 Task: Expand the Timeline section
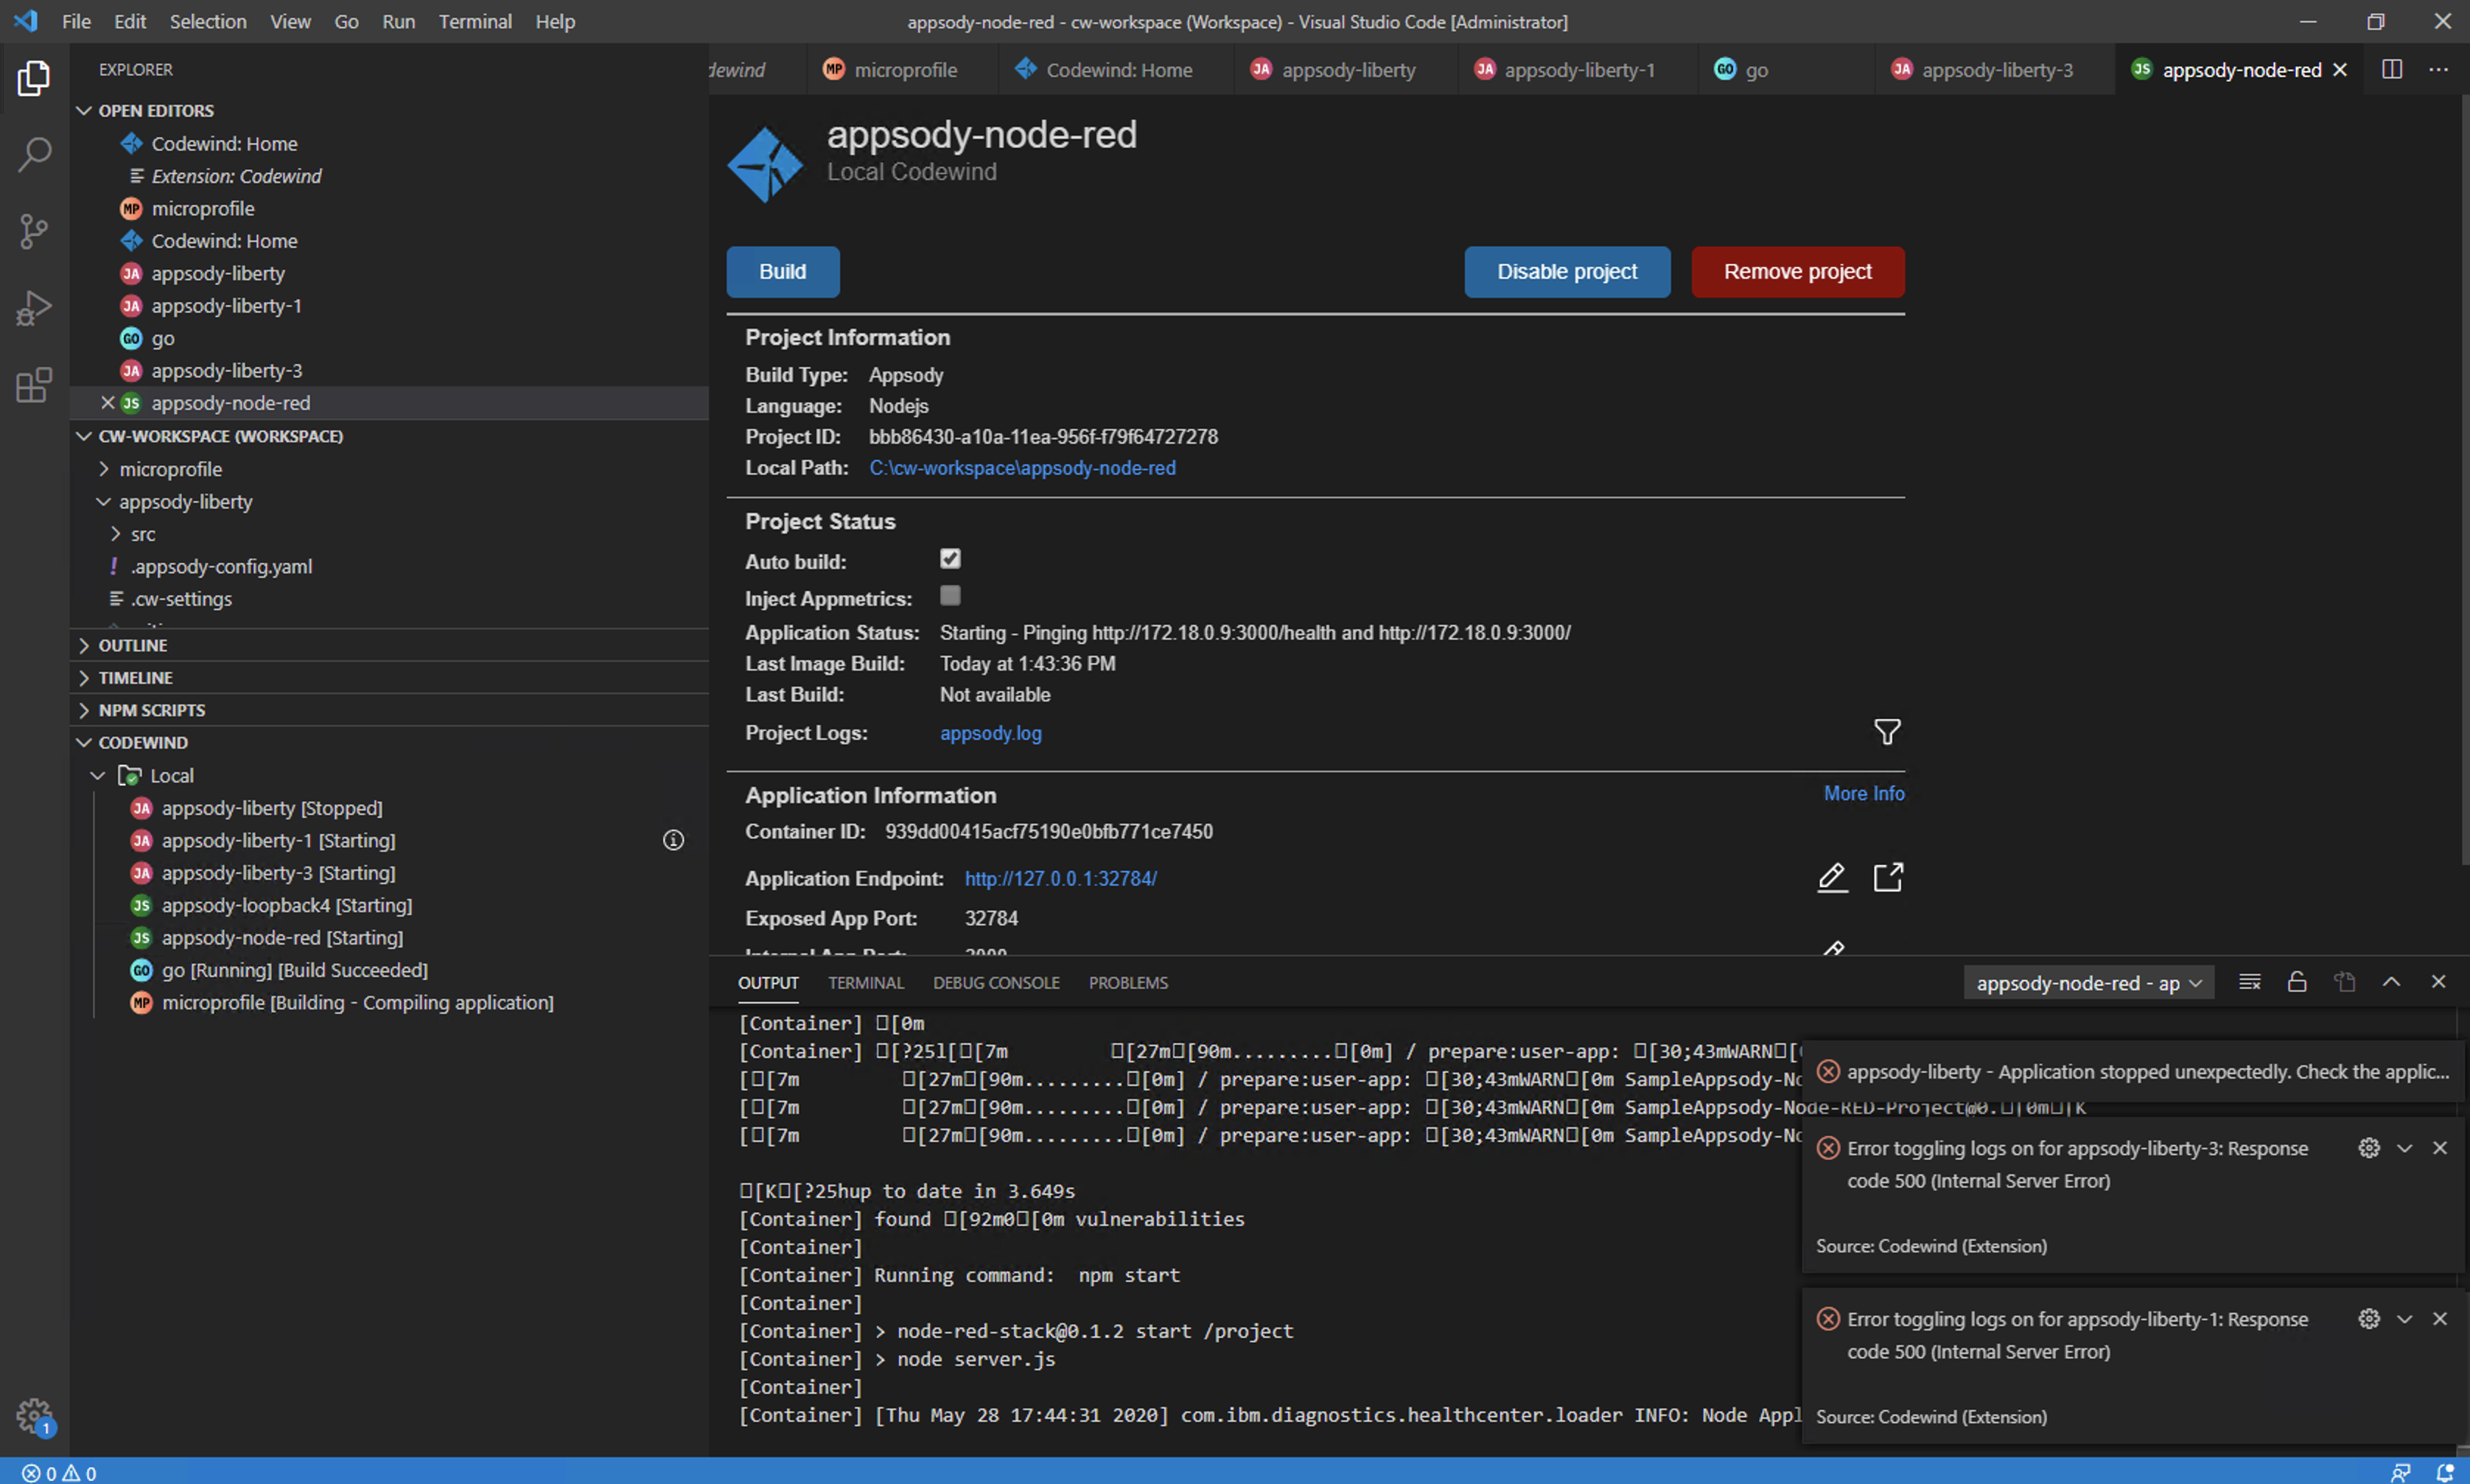coord(390,677)
